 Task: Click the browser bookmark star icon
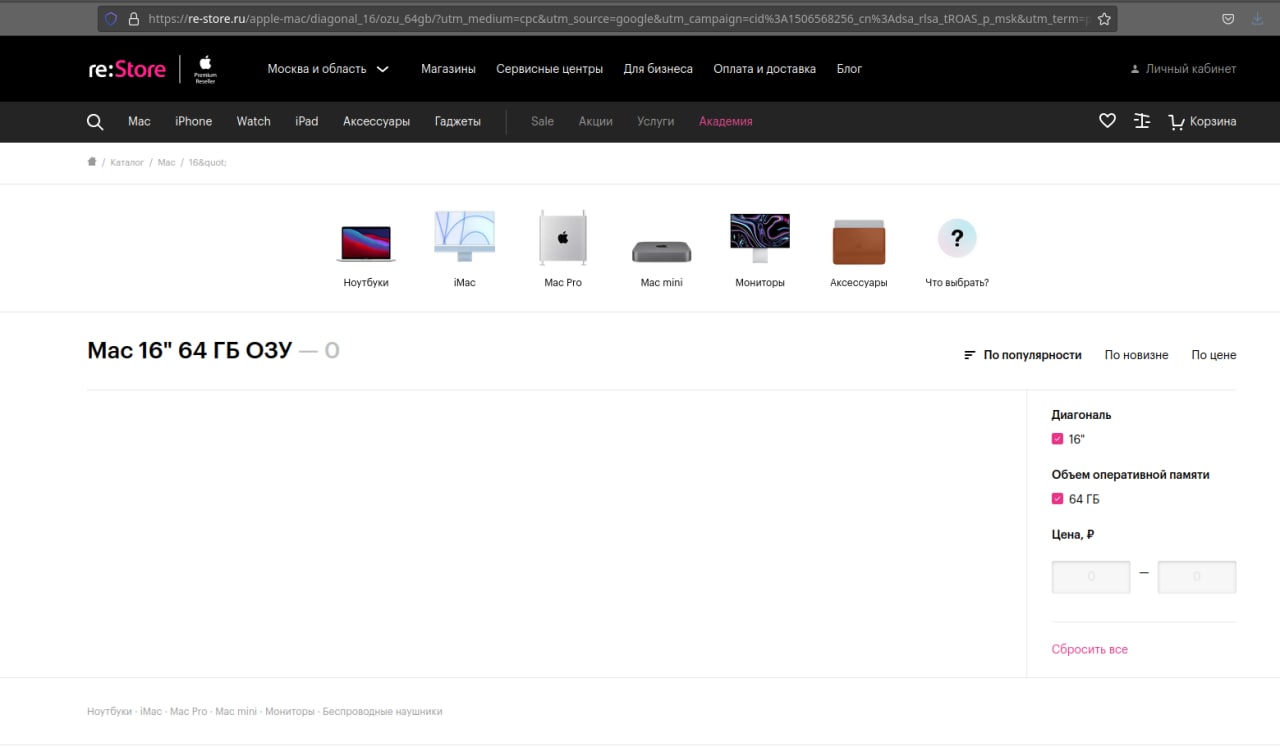[x=1104, y=19]
